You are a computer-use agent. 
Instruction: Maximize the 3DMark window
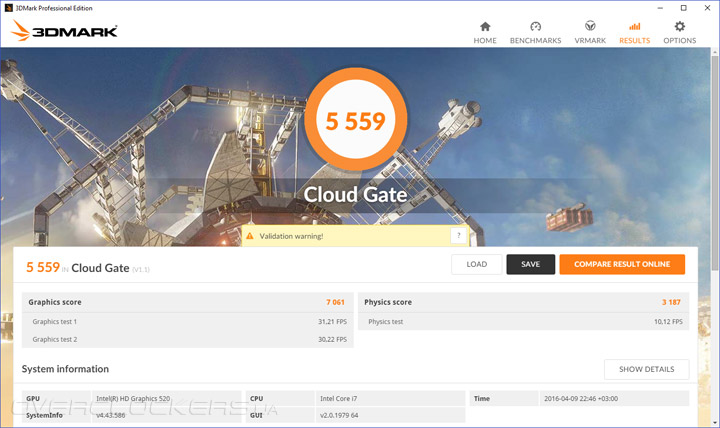point(684,8)
